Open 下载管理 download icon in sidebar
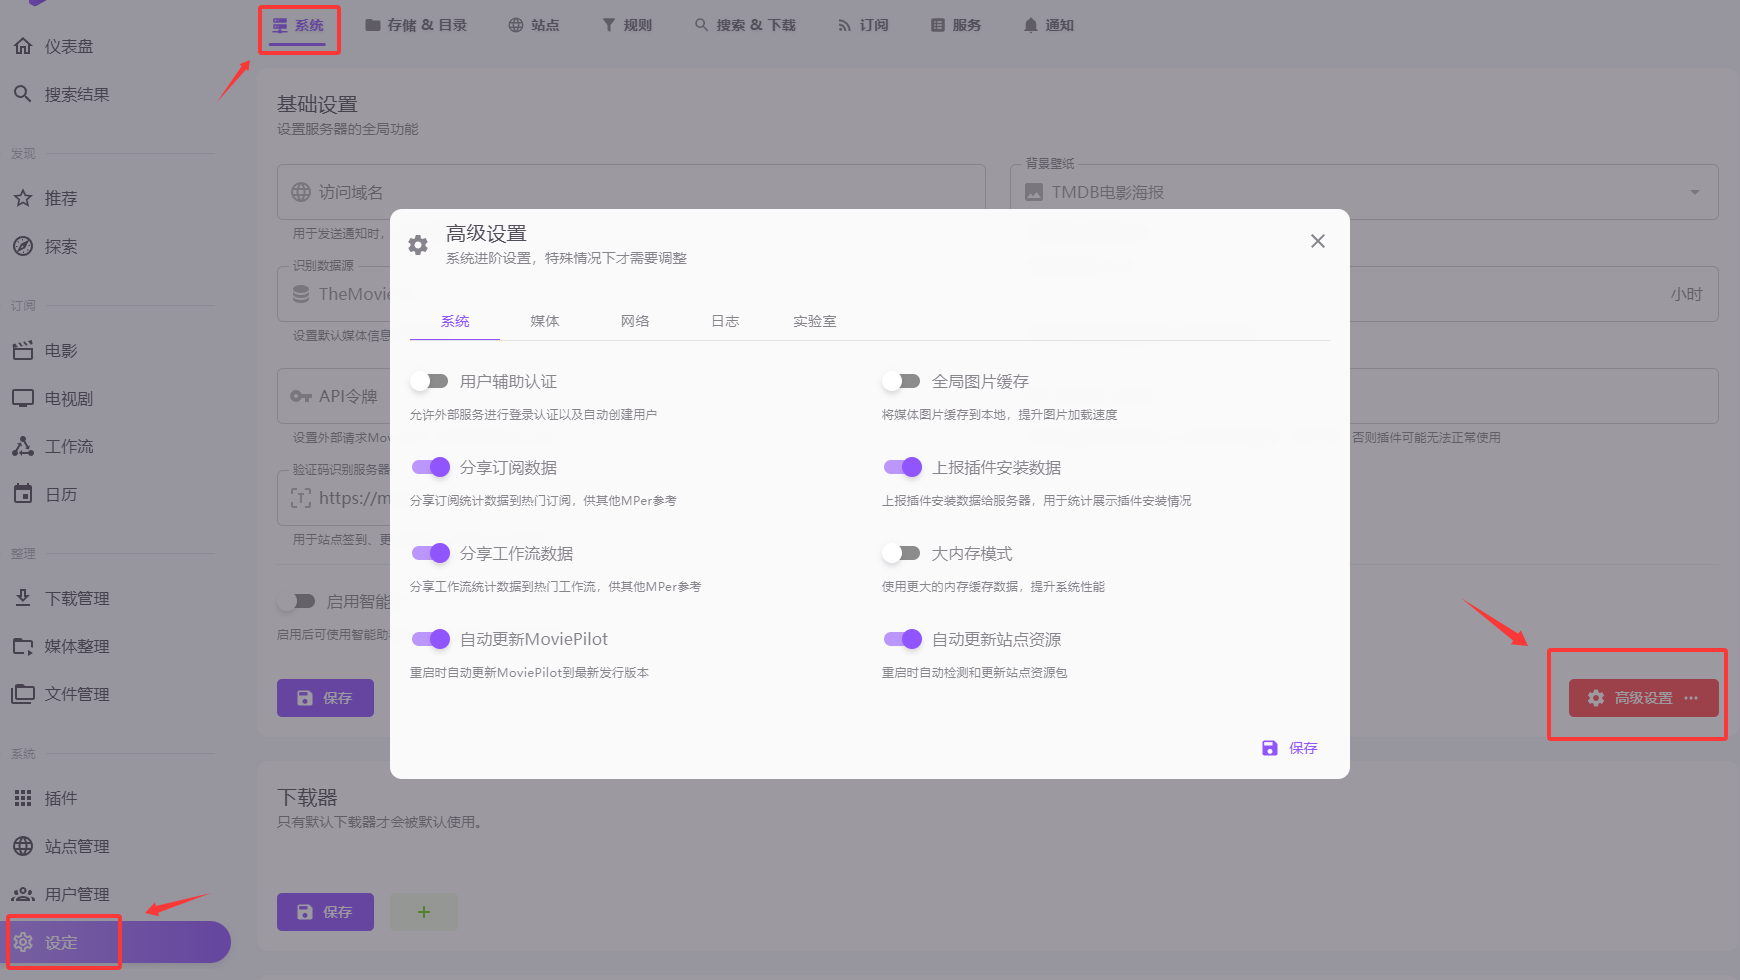 click(23, 598)
